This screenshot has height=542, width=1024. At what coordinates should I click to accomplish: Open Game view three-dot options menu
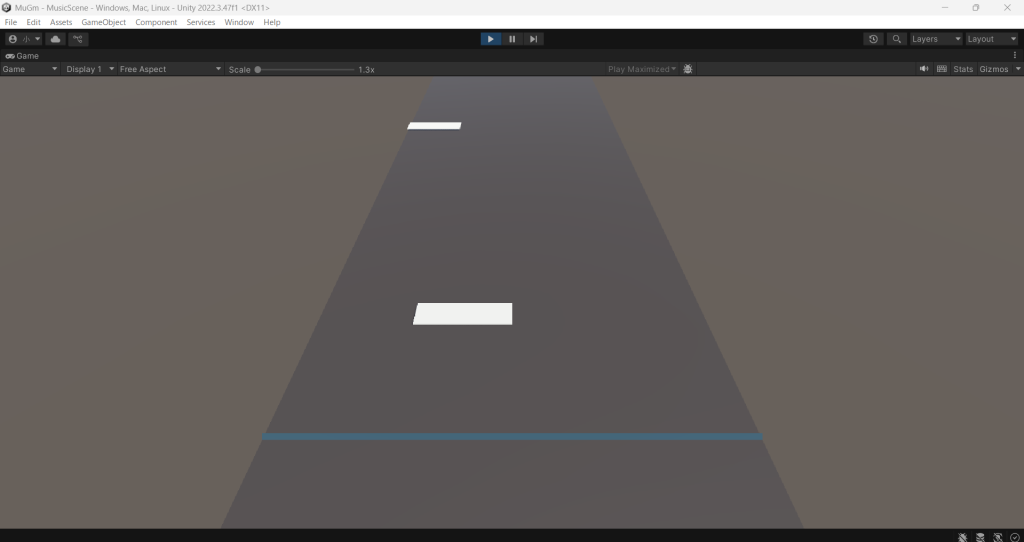coord(1015,56)
